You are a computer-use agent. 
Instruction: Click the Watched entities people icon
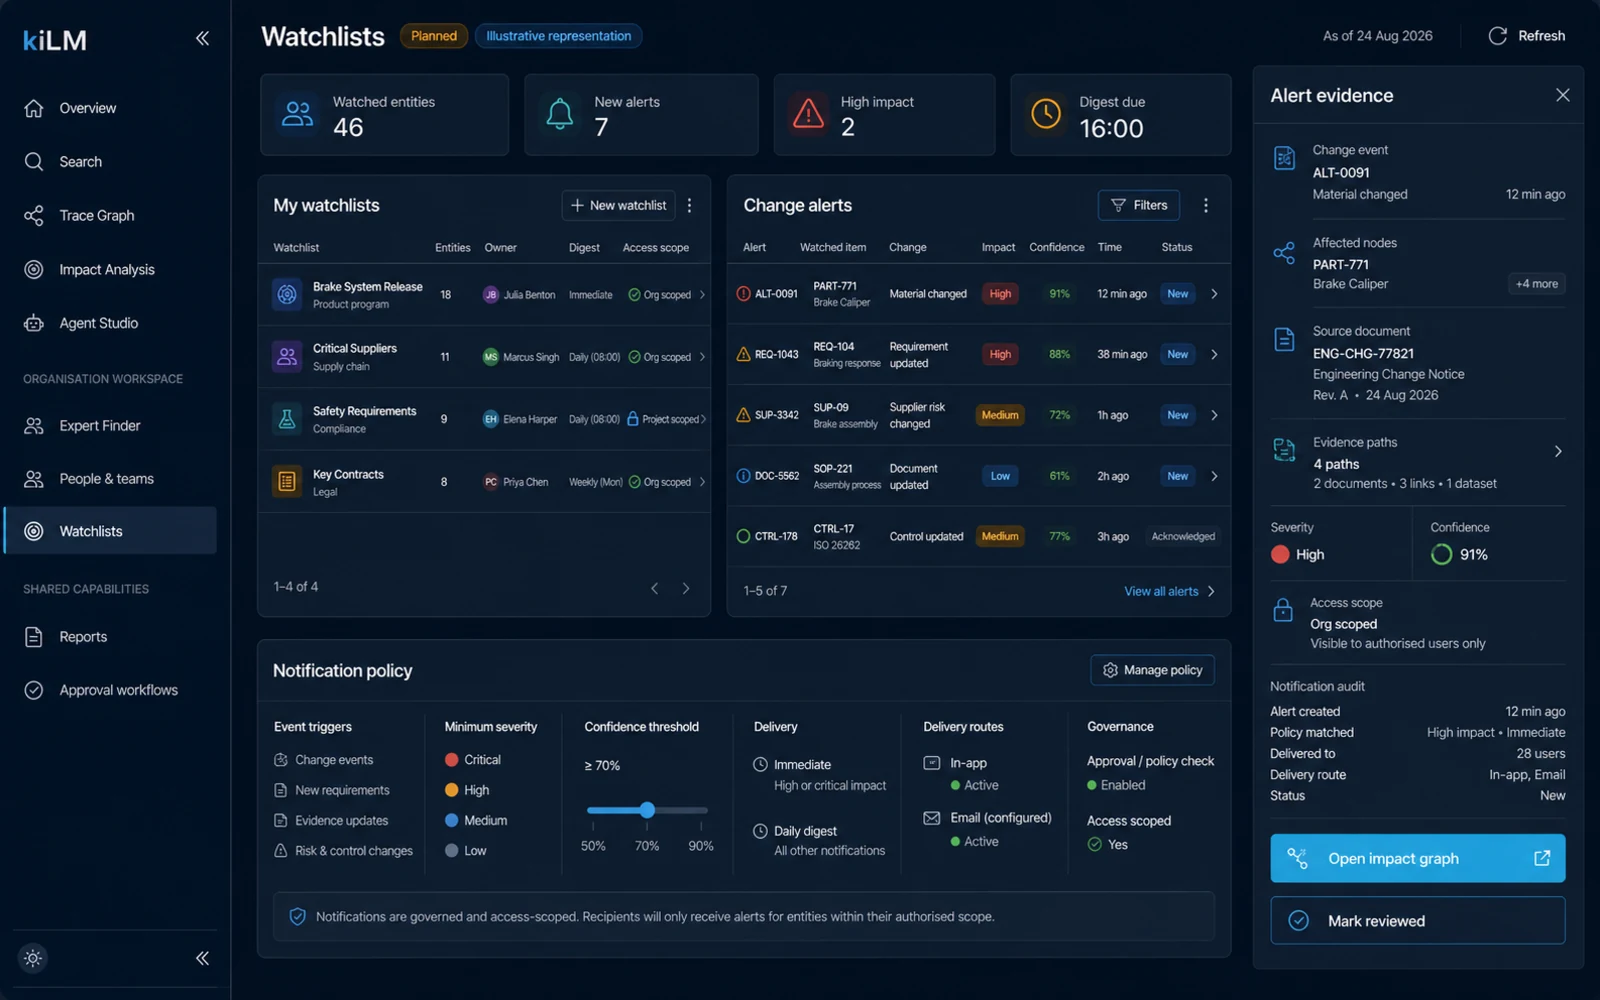(297, 114)
